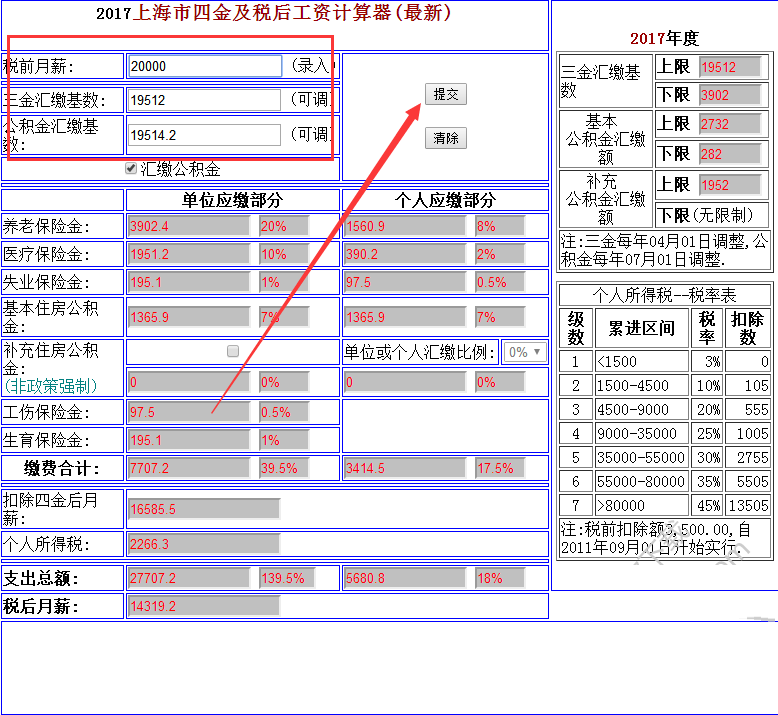This screenshot has width=778, height=715.
Task: Select the 支出总额 personal rate 18%
Action: tap(500, 578)
